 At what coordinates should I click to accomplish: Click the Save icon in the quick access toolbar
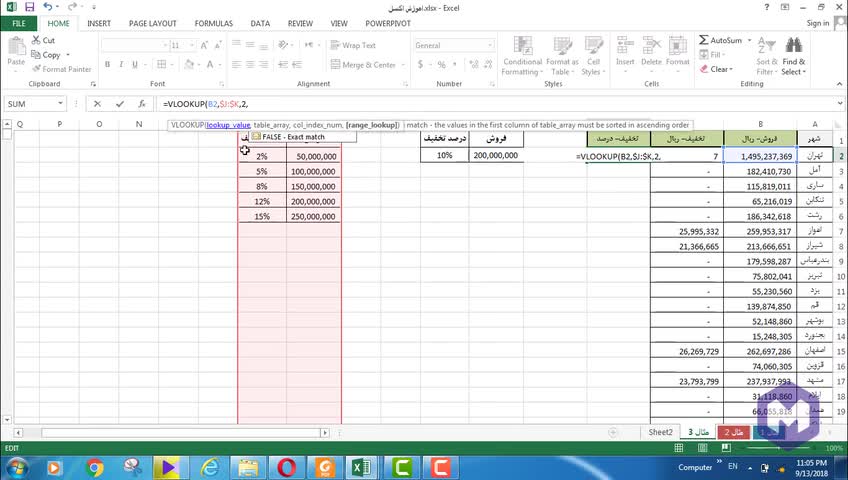(x=29, y=7)
